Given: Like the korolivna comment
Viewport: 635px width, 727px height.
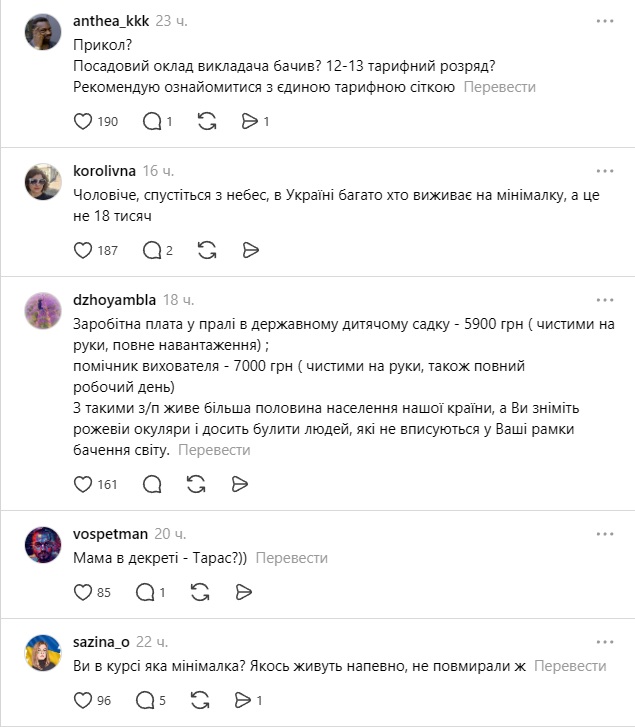Looking at the screenshot, I should 84,250.
